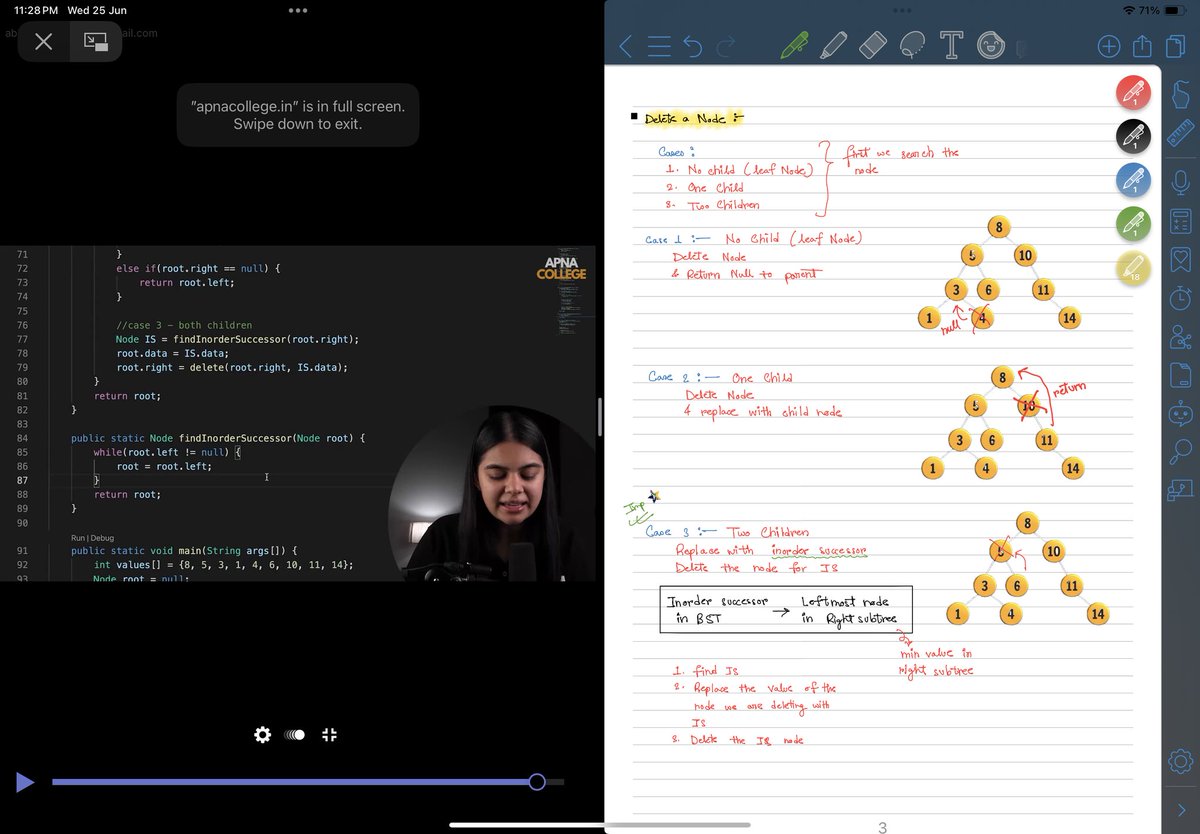Screen dimensions: 1200x834
Task: Open multitasking dots above notes window
Action: [901, 11]
